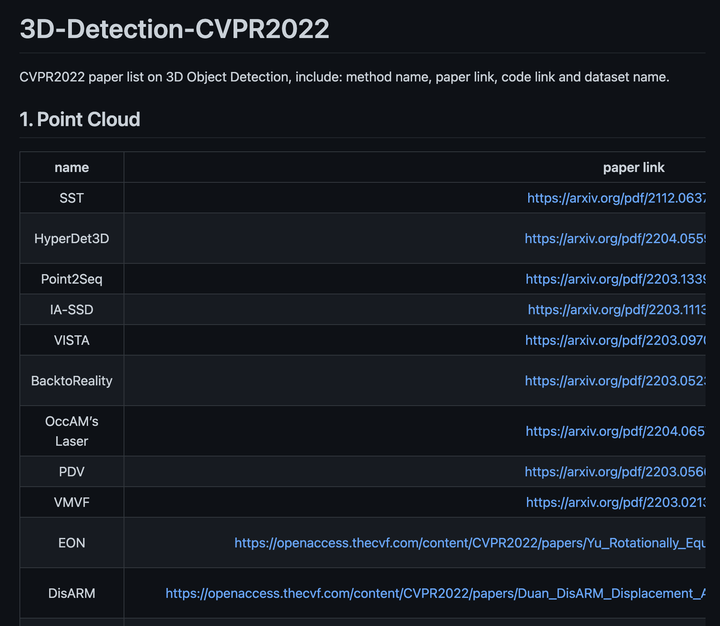This screenshot has width=720, height=626.
Task: Open the EON openaccess.thecvf.com link
Action: (470, 543)
